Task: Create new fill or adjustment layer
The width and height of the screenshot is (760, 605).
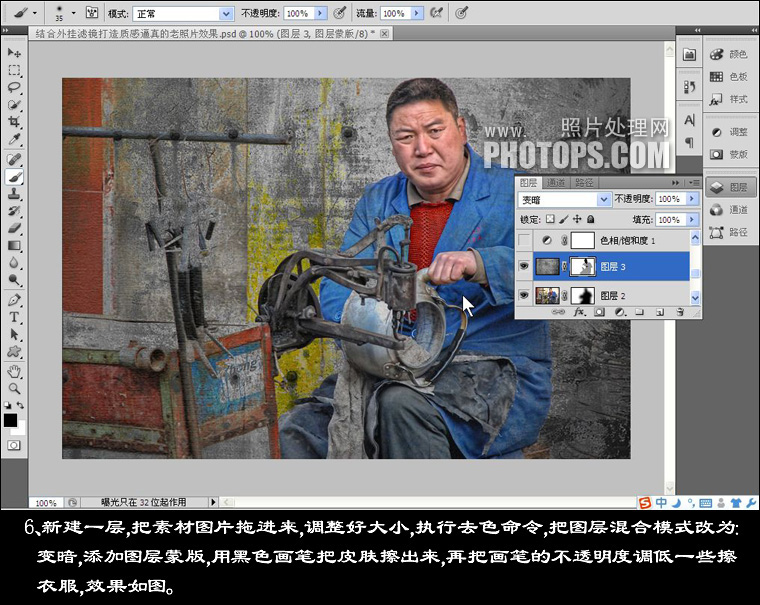Action: (619, 312)
